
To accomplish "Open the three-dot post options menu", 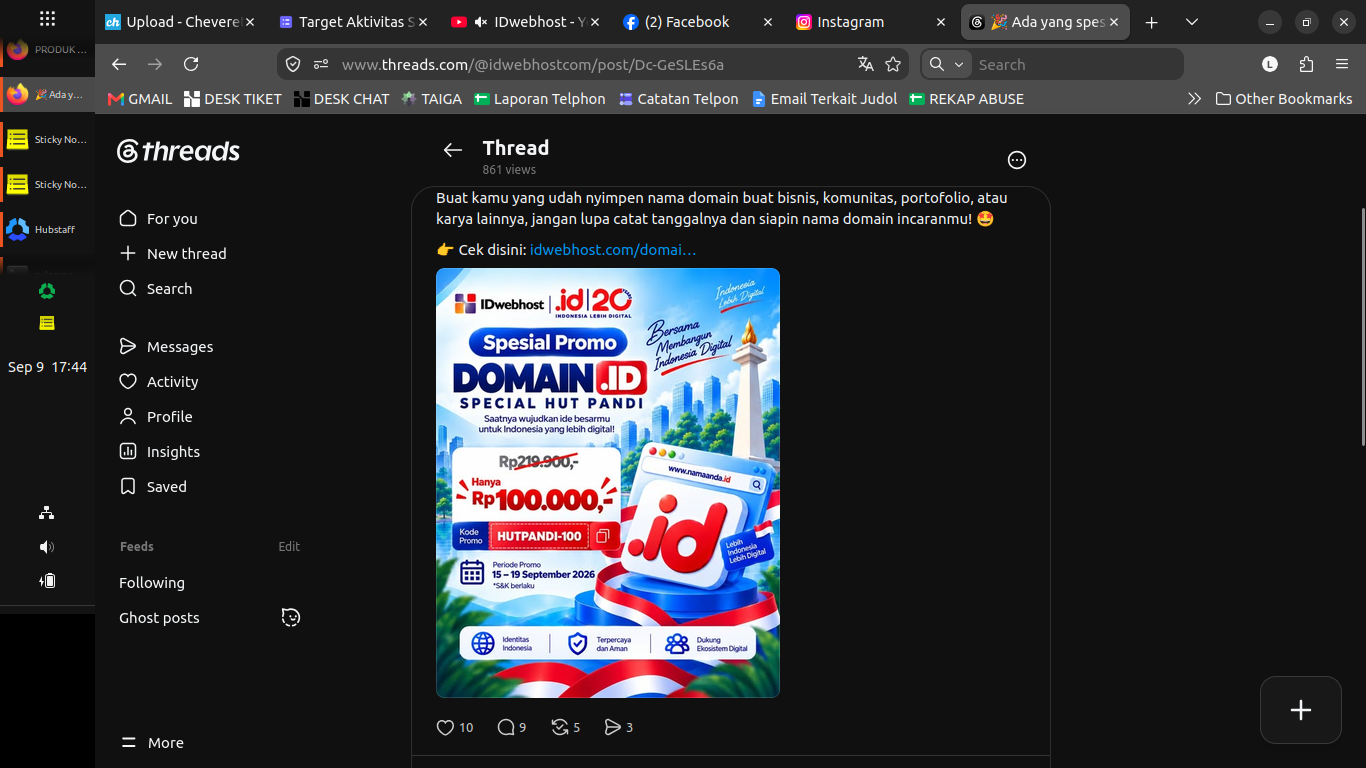I will click(1016, 160).
